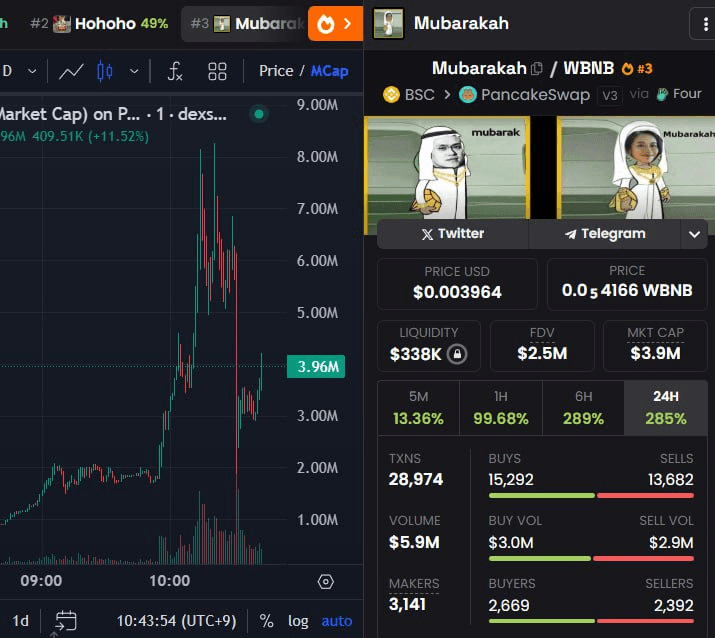The image size is (715, 638).
Task: Switch chart to Price mode
Action: 276,71
